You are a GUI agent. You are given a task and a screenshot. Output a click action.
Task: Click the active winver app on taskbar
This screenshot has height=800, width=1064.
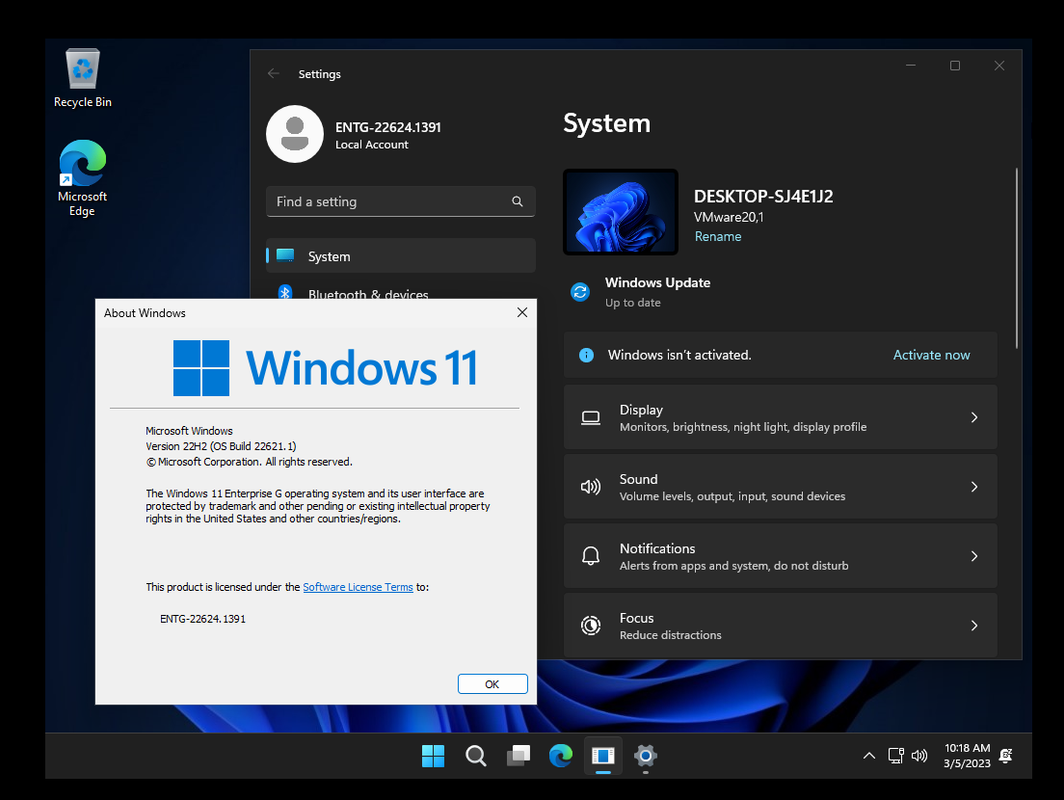[603, 755]
